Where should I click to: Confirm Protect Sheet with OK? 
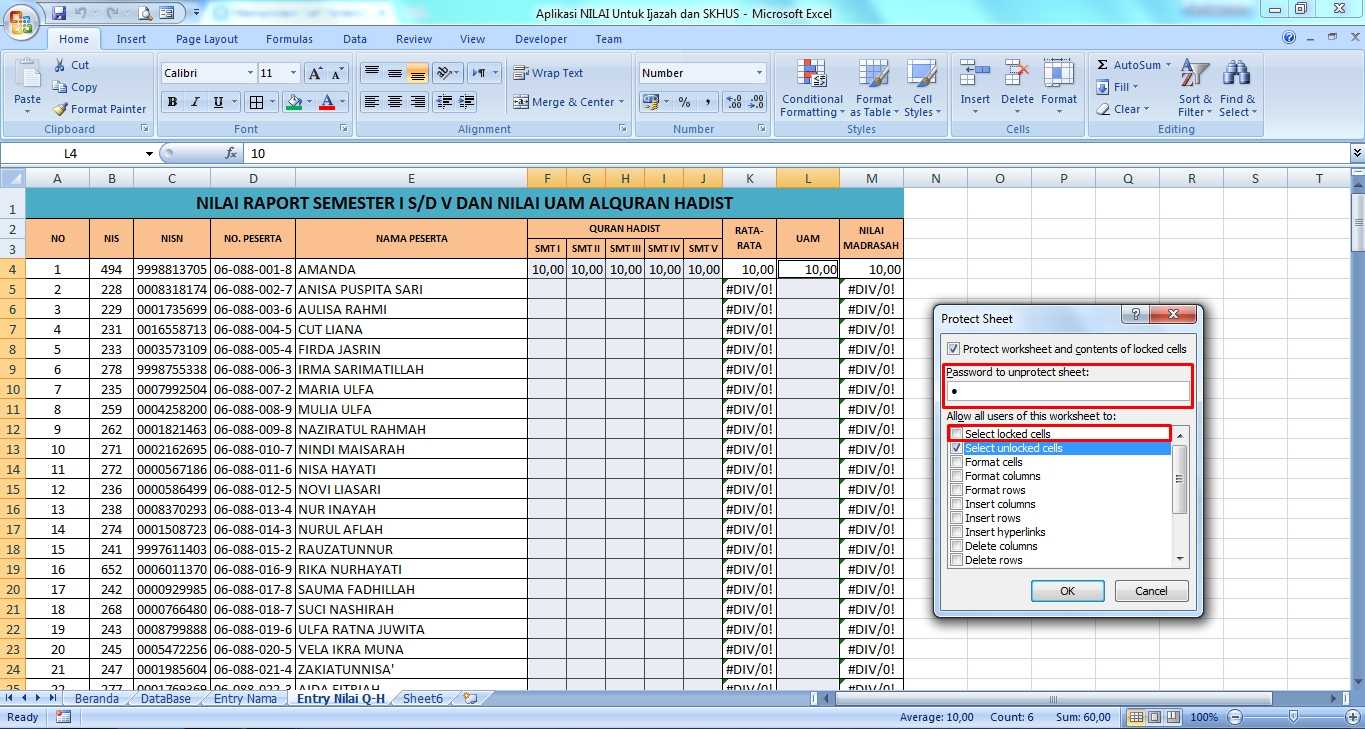point(1067,591)
